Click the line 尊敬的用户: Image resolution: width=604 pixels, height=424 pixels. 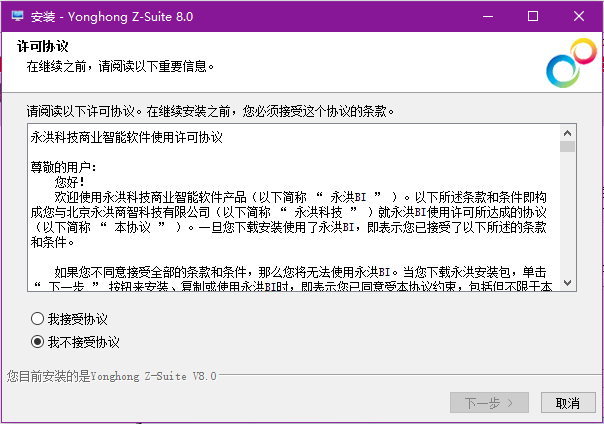click(x=64, y=168)
